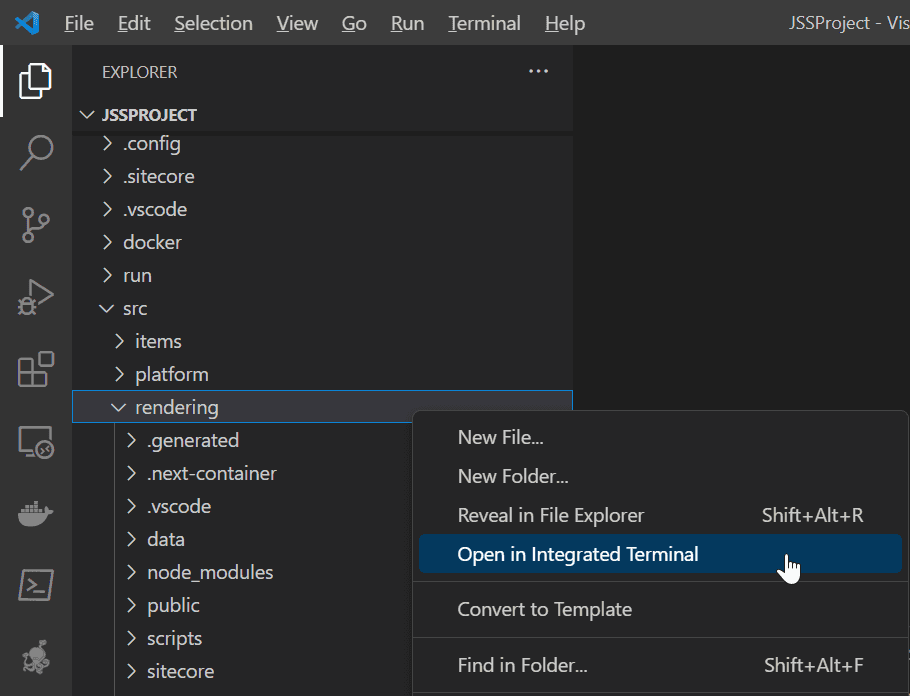Open the Explorer view in activity bar

[x=35, y=81]
